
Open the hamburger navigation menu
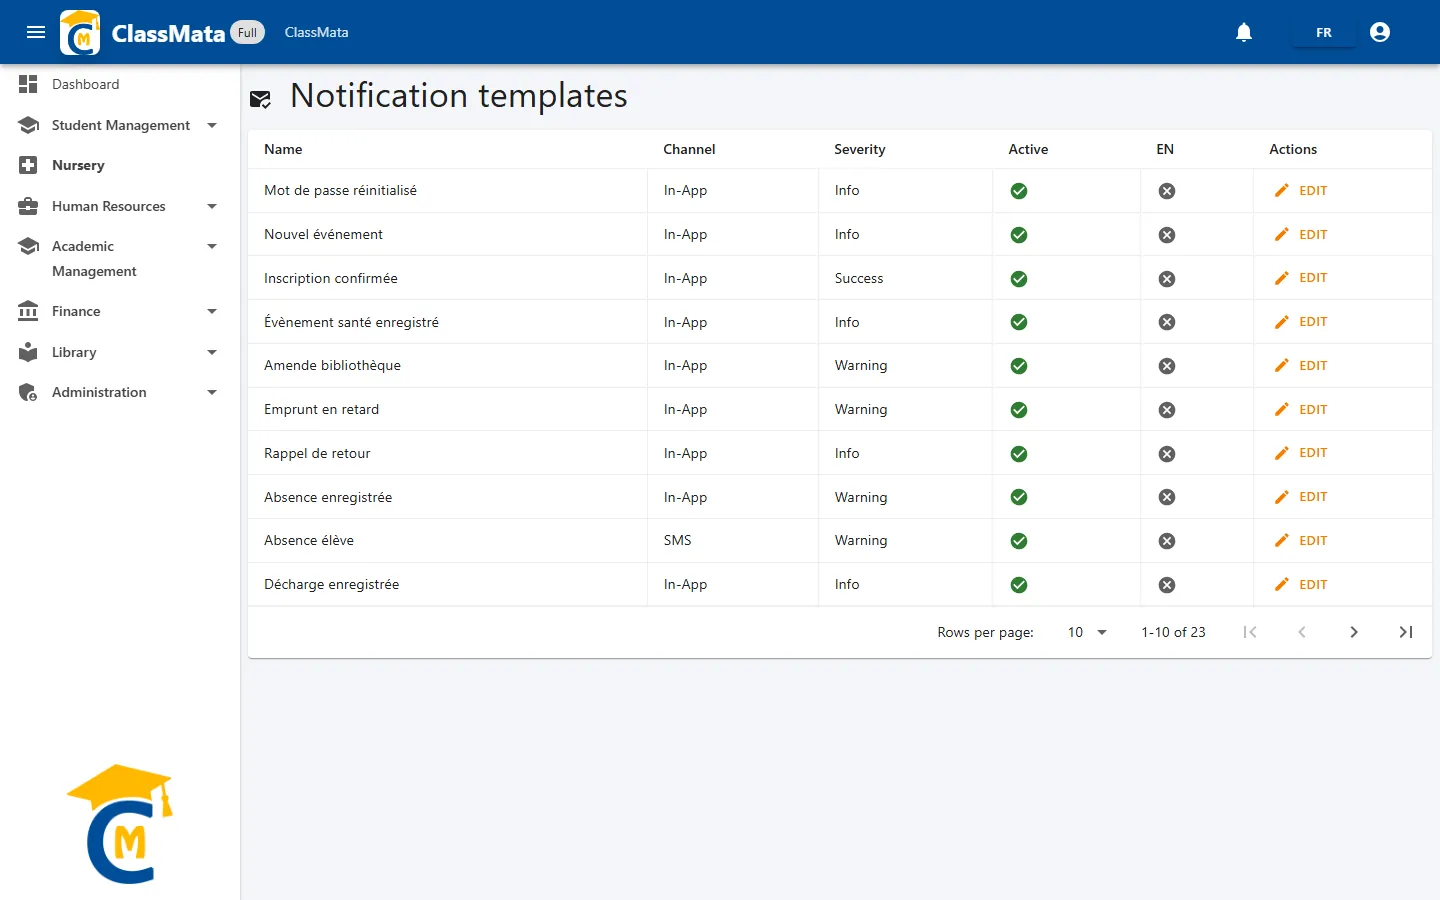[x=36, y=32]
